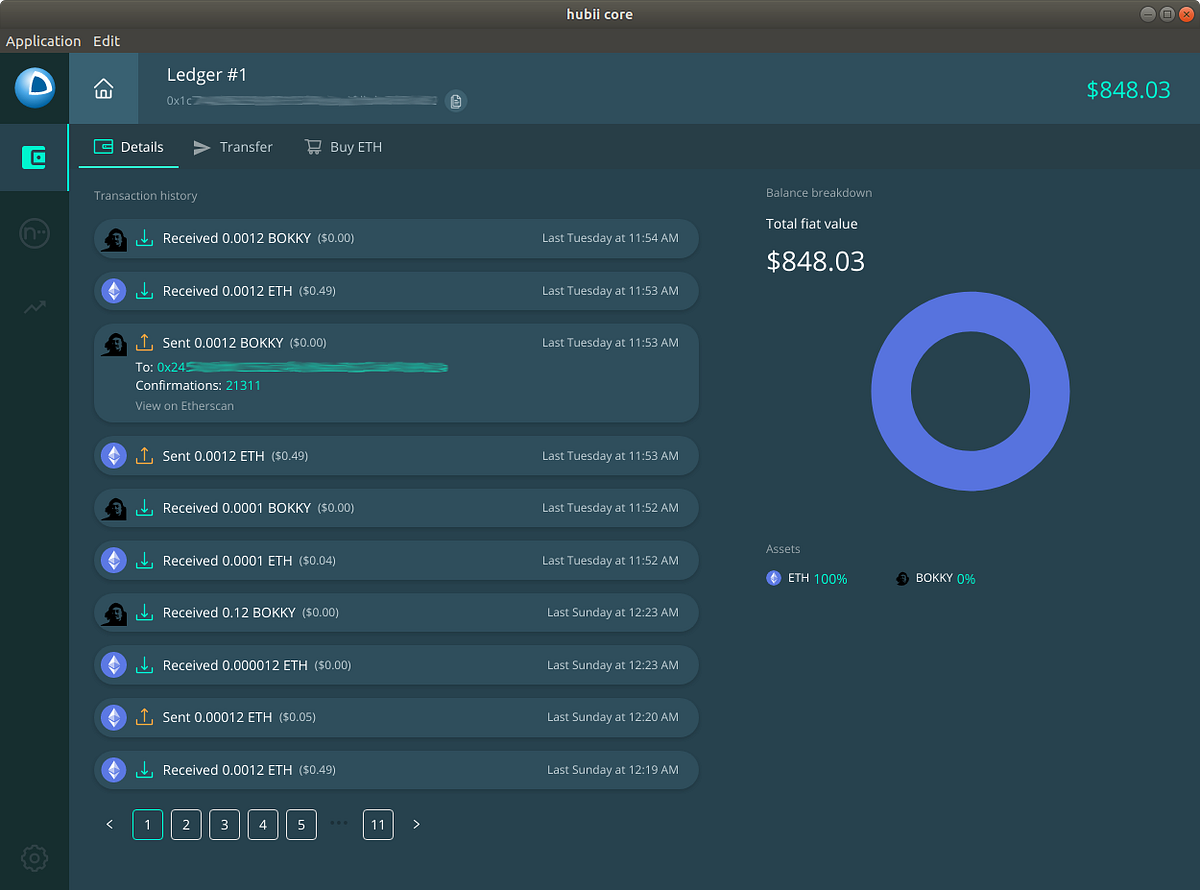Expand the Received 0.000012 ETH transaction

(396, 665)
